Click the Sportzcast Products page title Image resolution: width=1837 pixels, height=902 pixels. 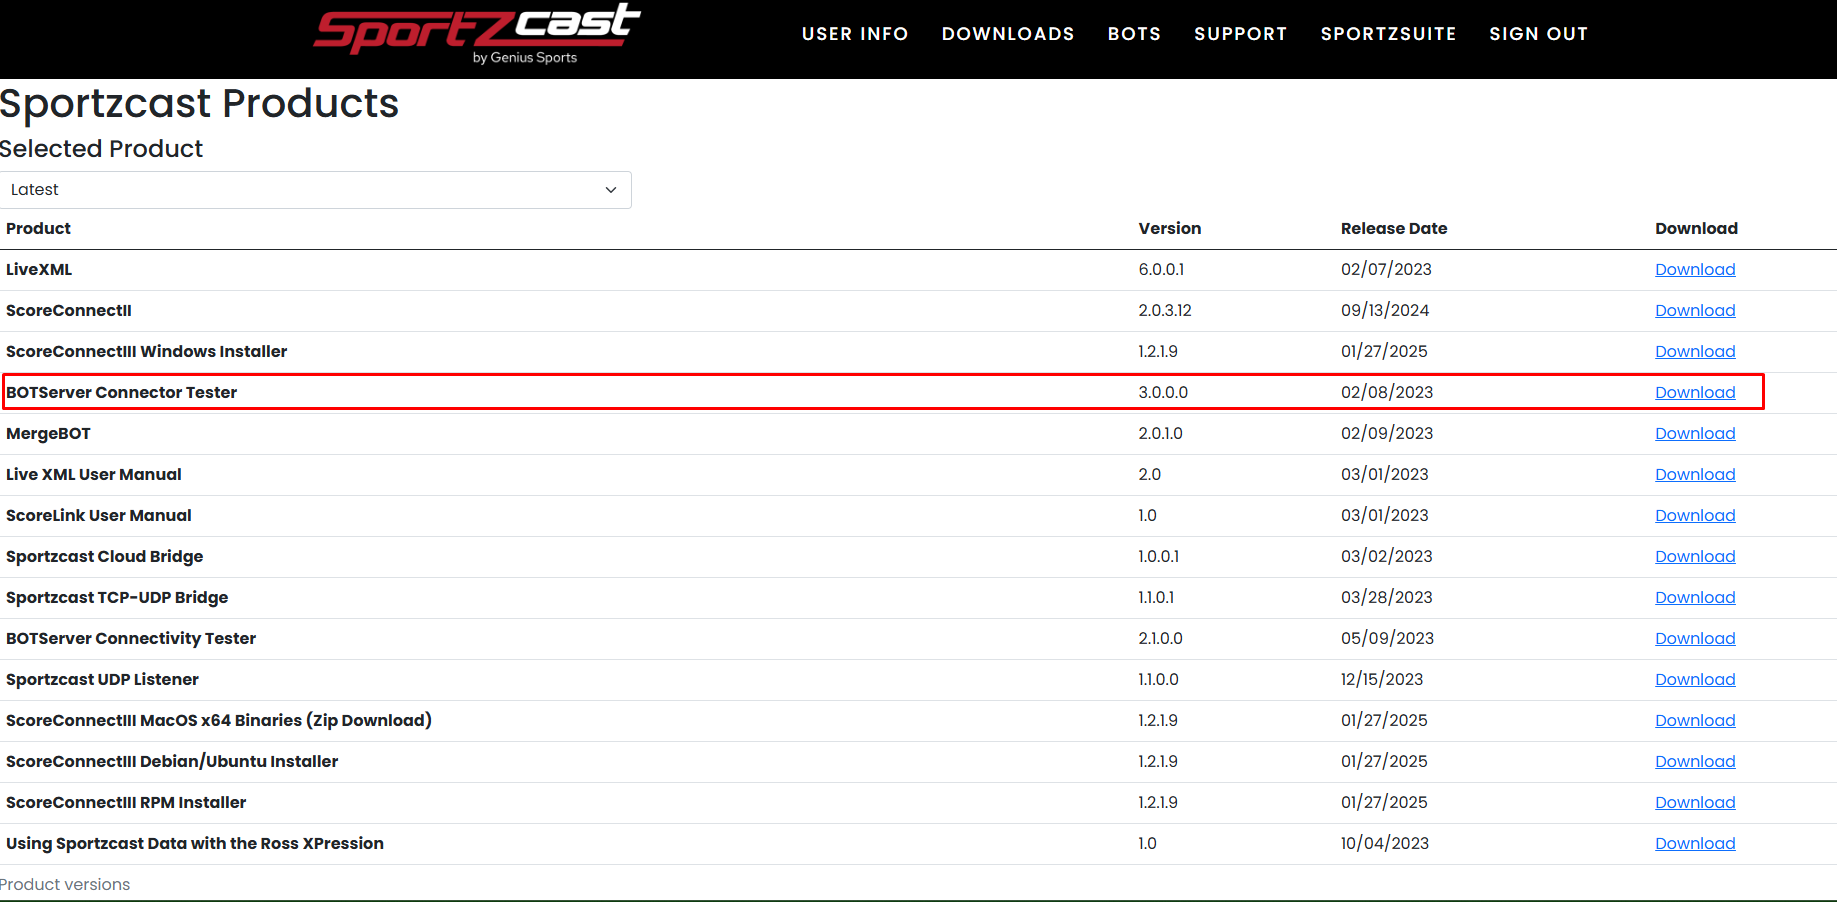click(199, 104)
